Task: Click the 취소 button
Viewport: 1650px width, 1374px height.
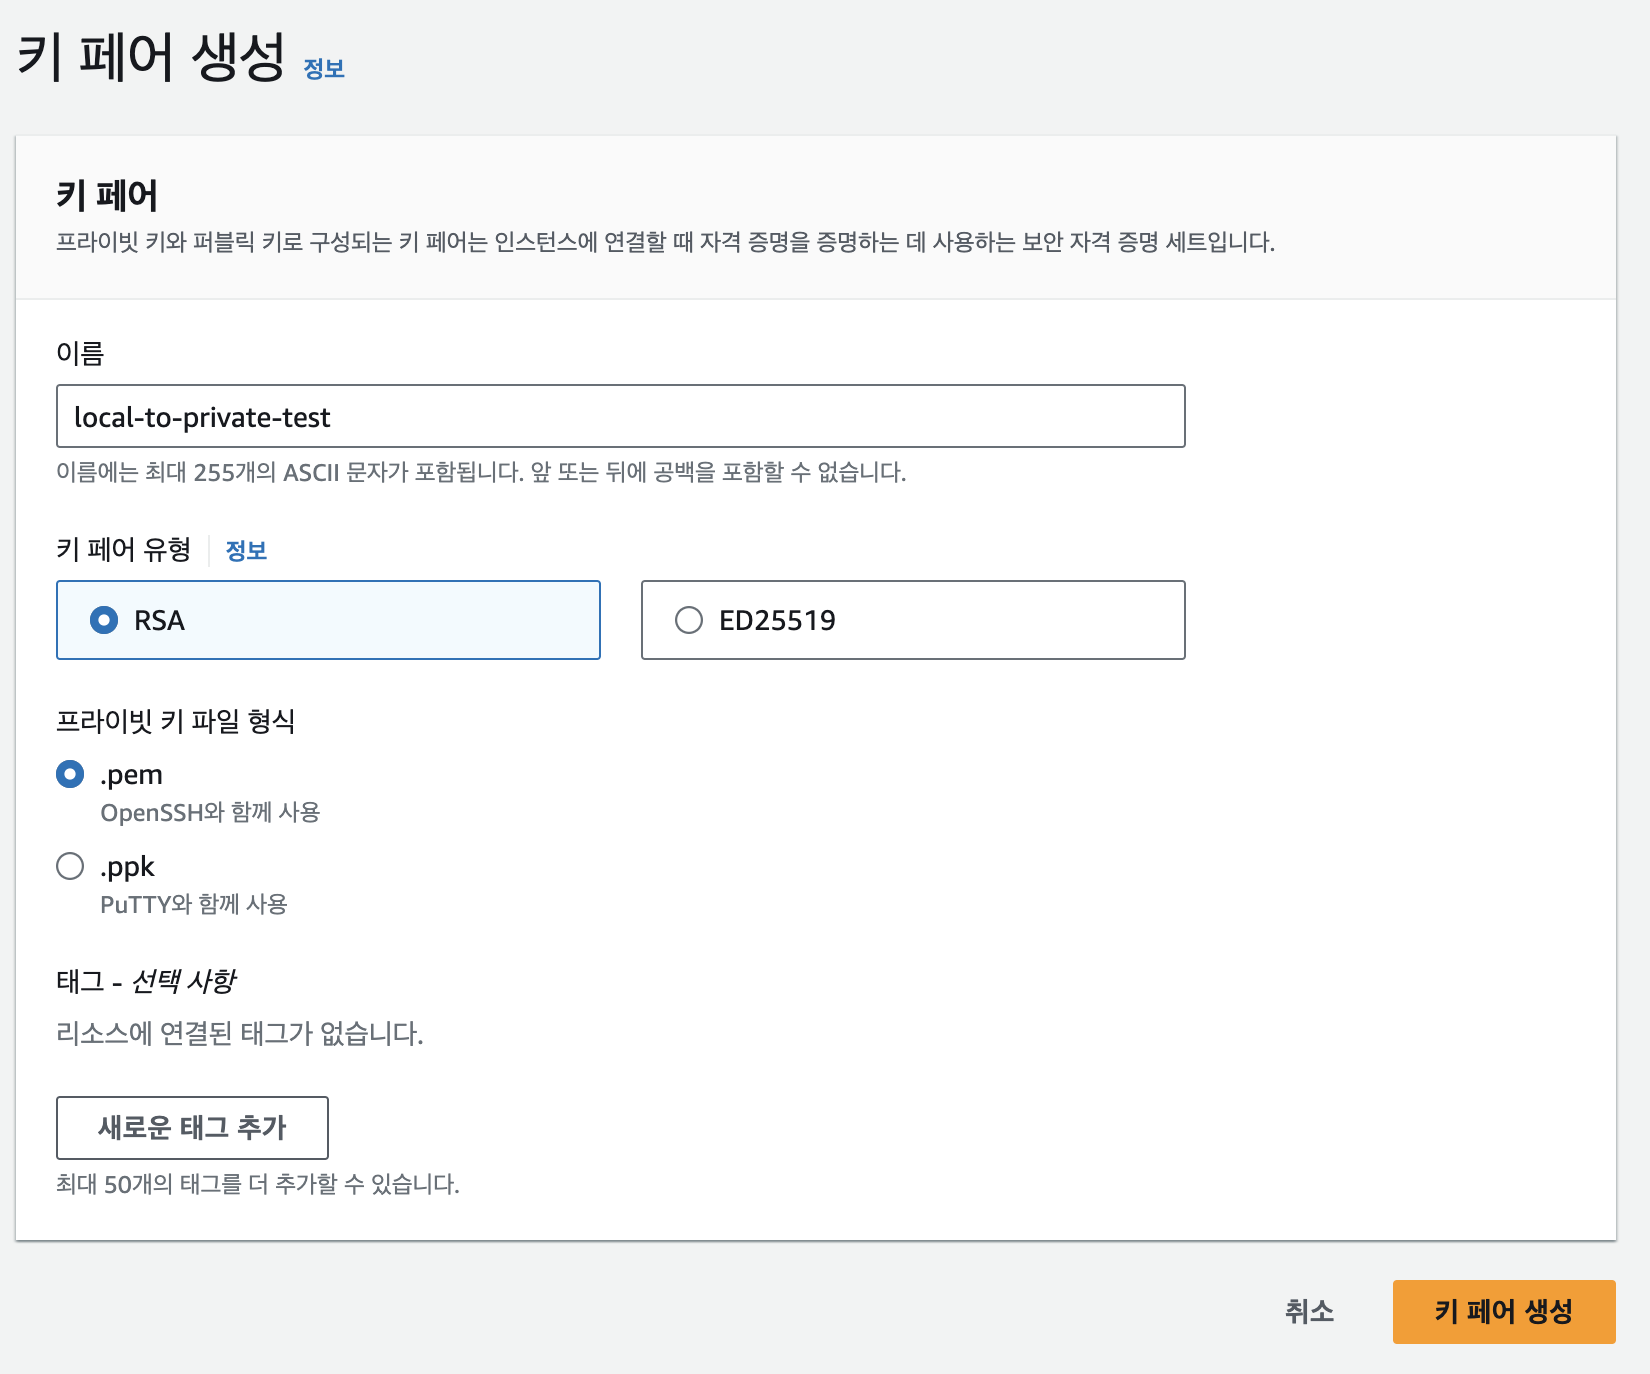Action: (1309, 1311)
